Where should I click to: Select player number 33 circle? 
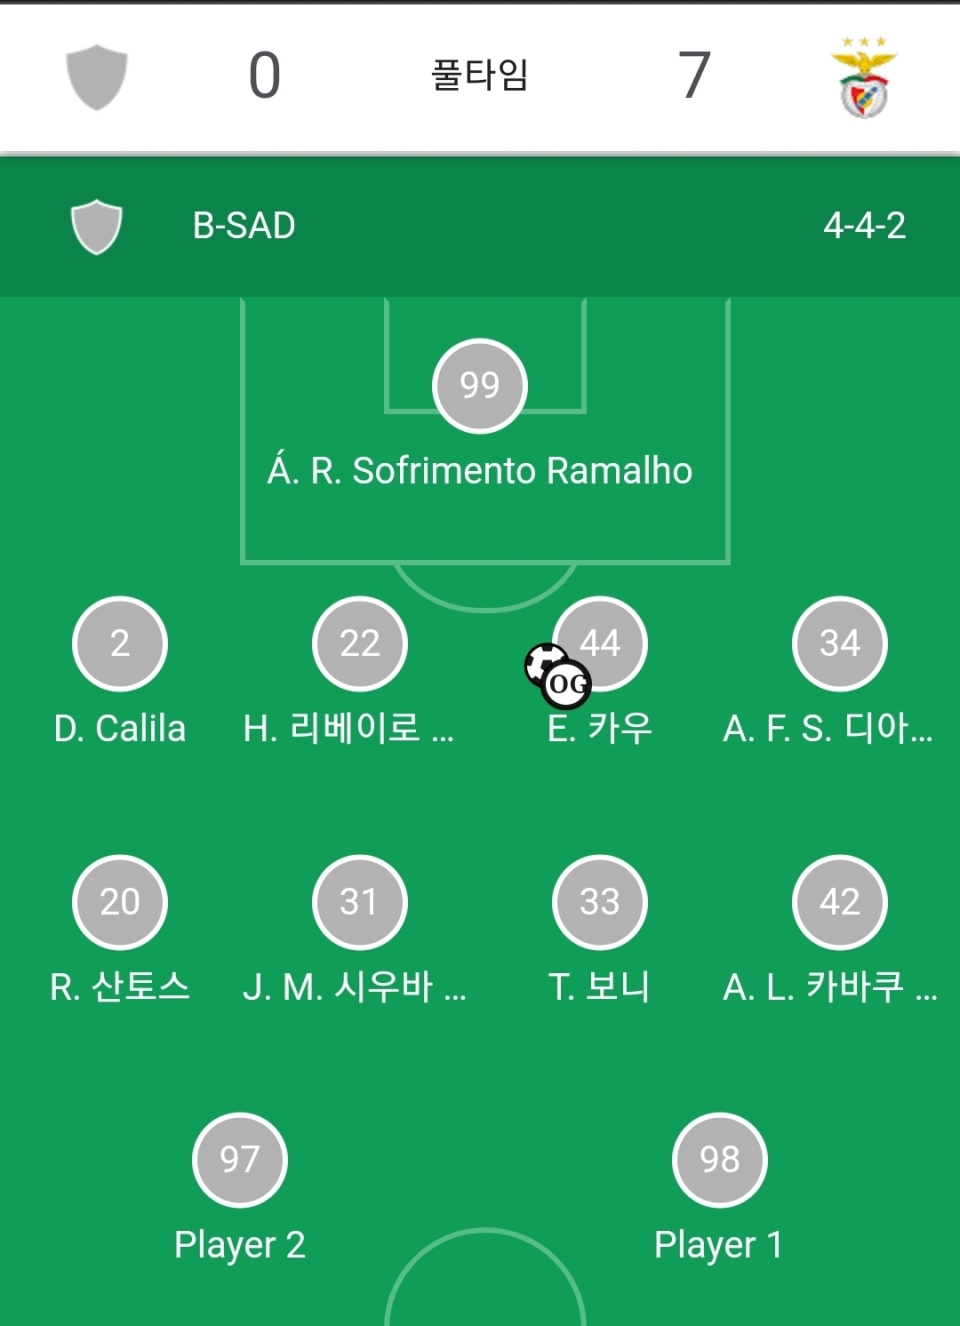(x=600, y=901)
